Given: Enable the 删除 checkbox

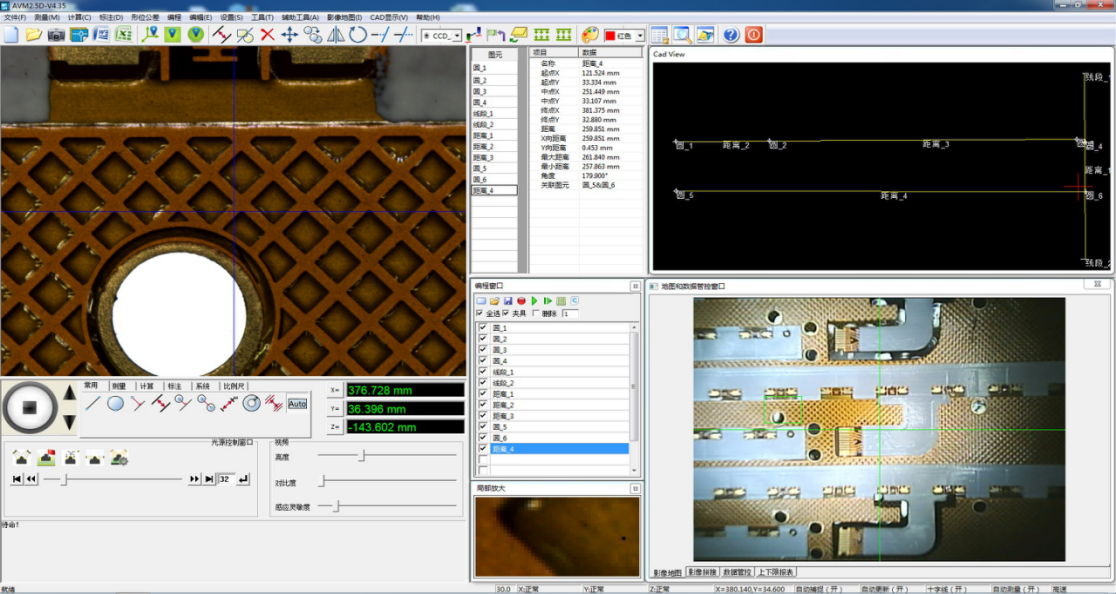Looking at the screenshot, I should [x=537, y=314].
